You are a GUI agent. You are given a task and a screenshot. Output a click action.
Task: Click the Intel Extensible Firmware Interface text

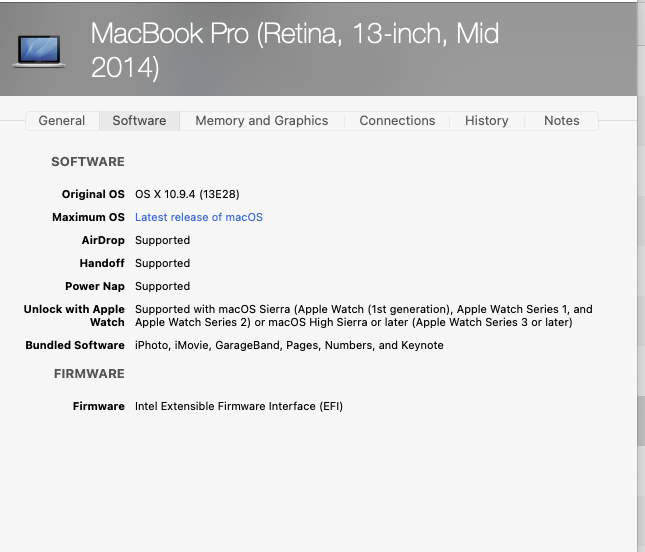pos(239,406)
